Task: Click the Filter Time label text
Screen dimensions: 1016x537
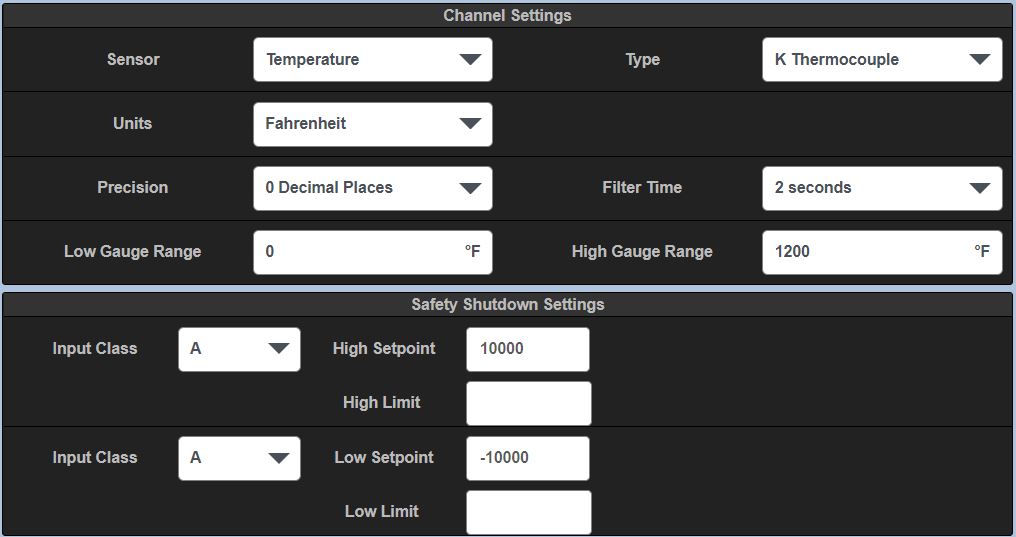Action: (642, 188)
